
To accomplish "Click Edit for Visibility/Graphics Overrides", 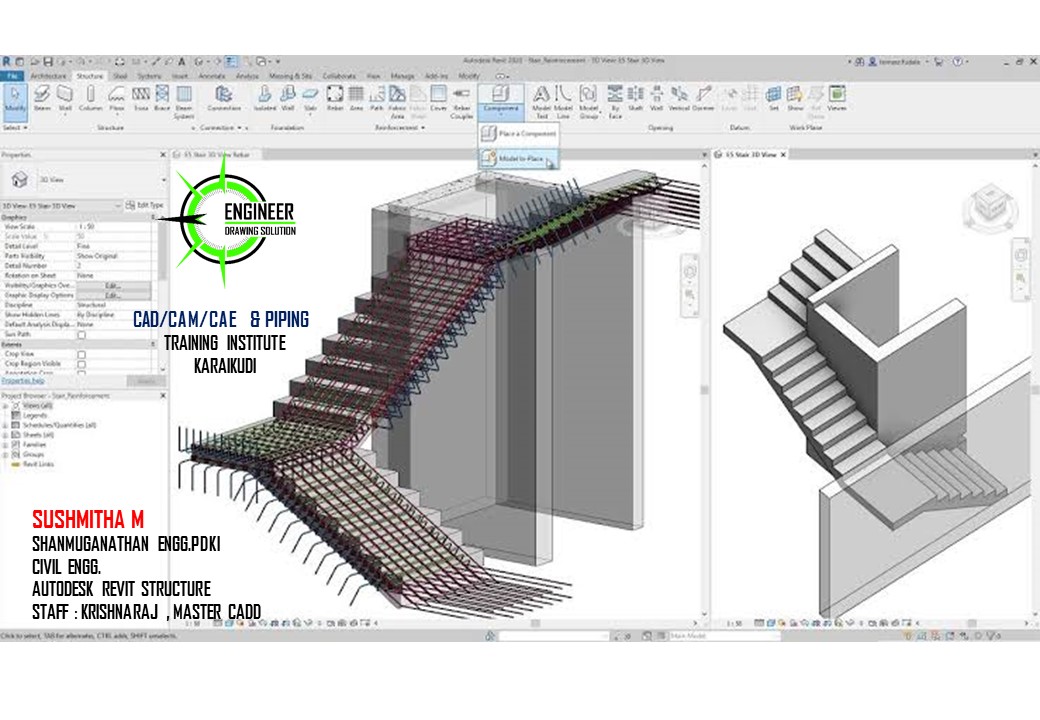I will [113, 286].
